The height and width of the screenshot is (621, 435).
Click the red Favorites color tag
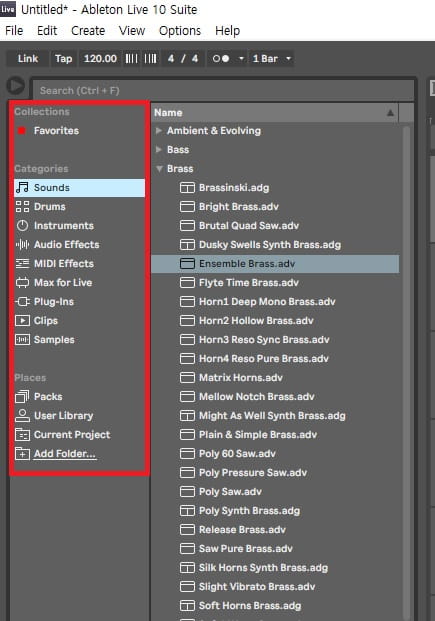[x=22, y=131]
